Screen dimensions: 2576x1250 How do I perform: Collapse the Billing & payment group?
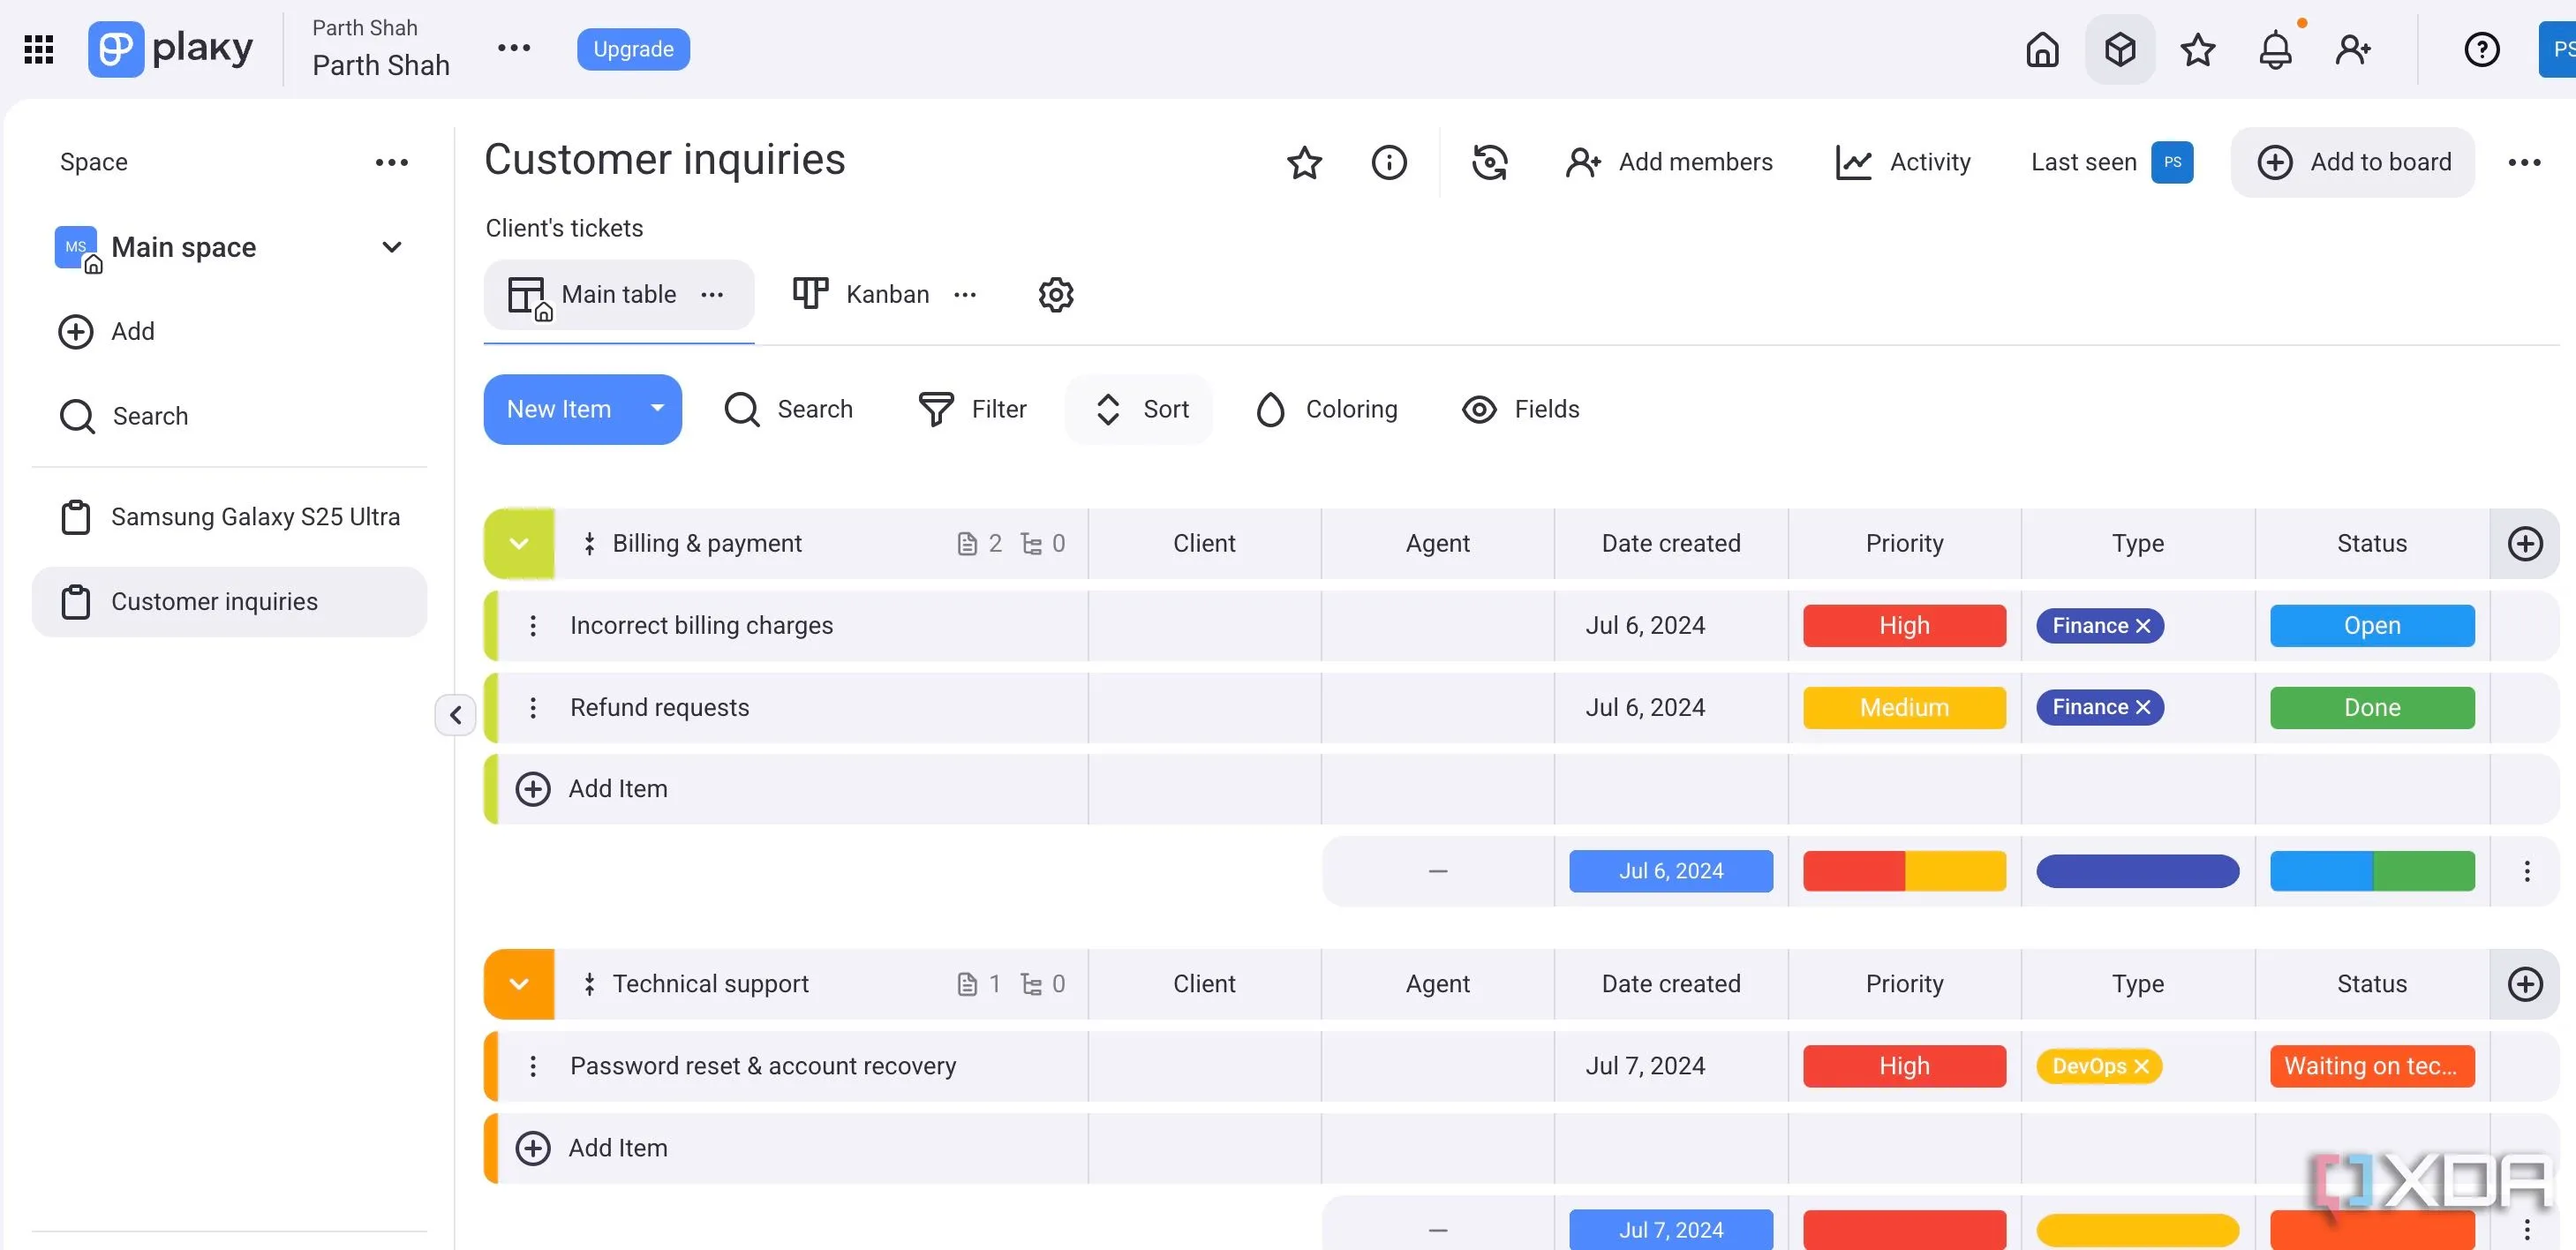point(518,543)
